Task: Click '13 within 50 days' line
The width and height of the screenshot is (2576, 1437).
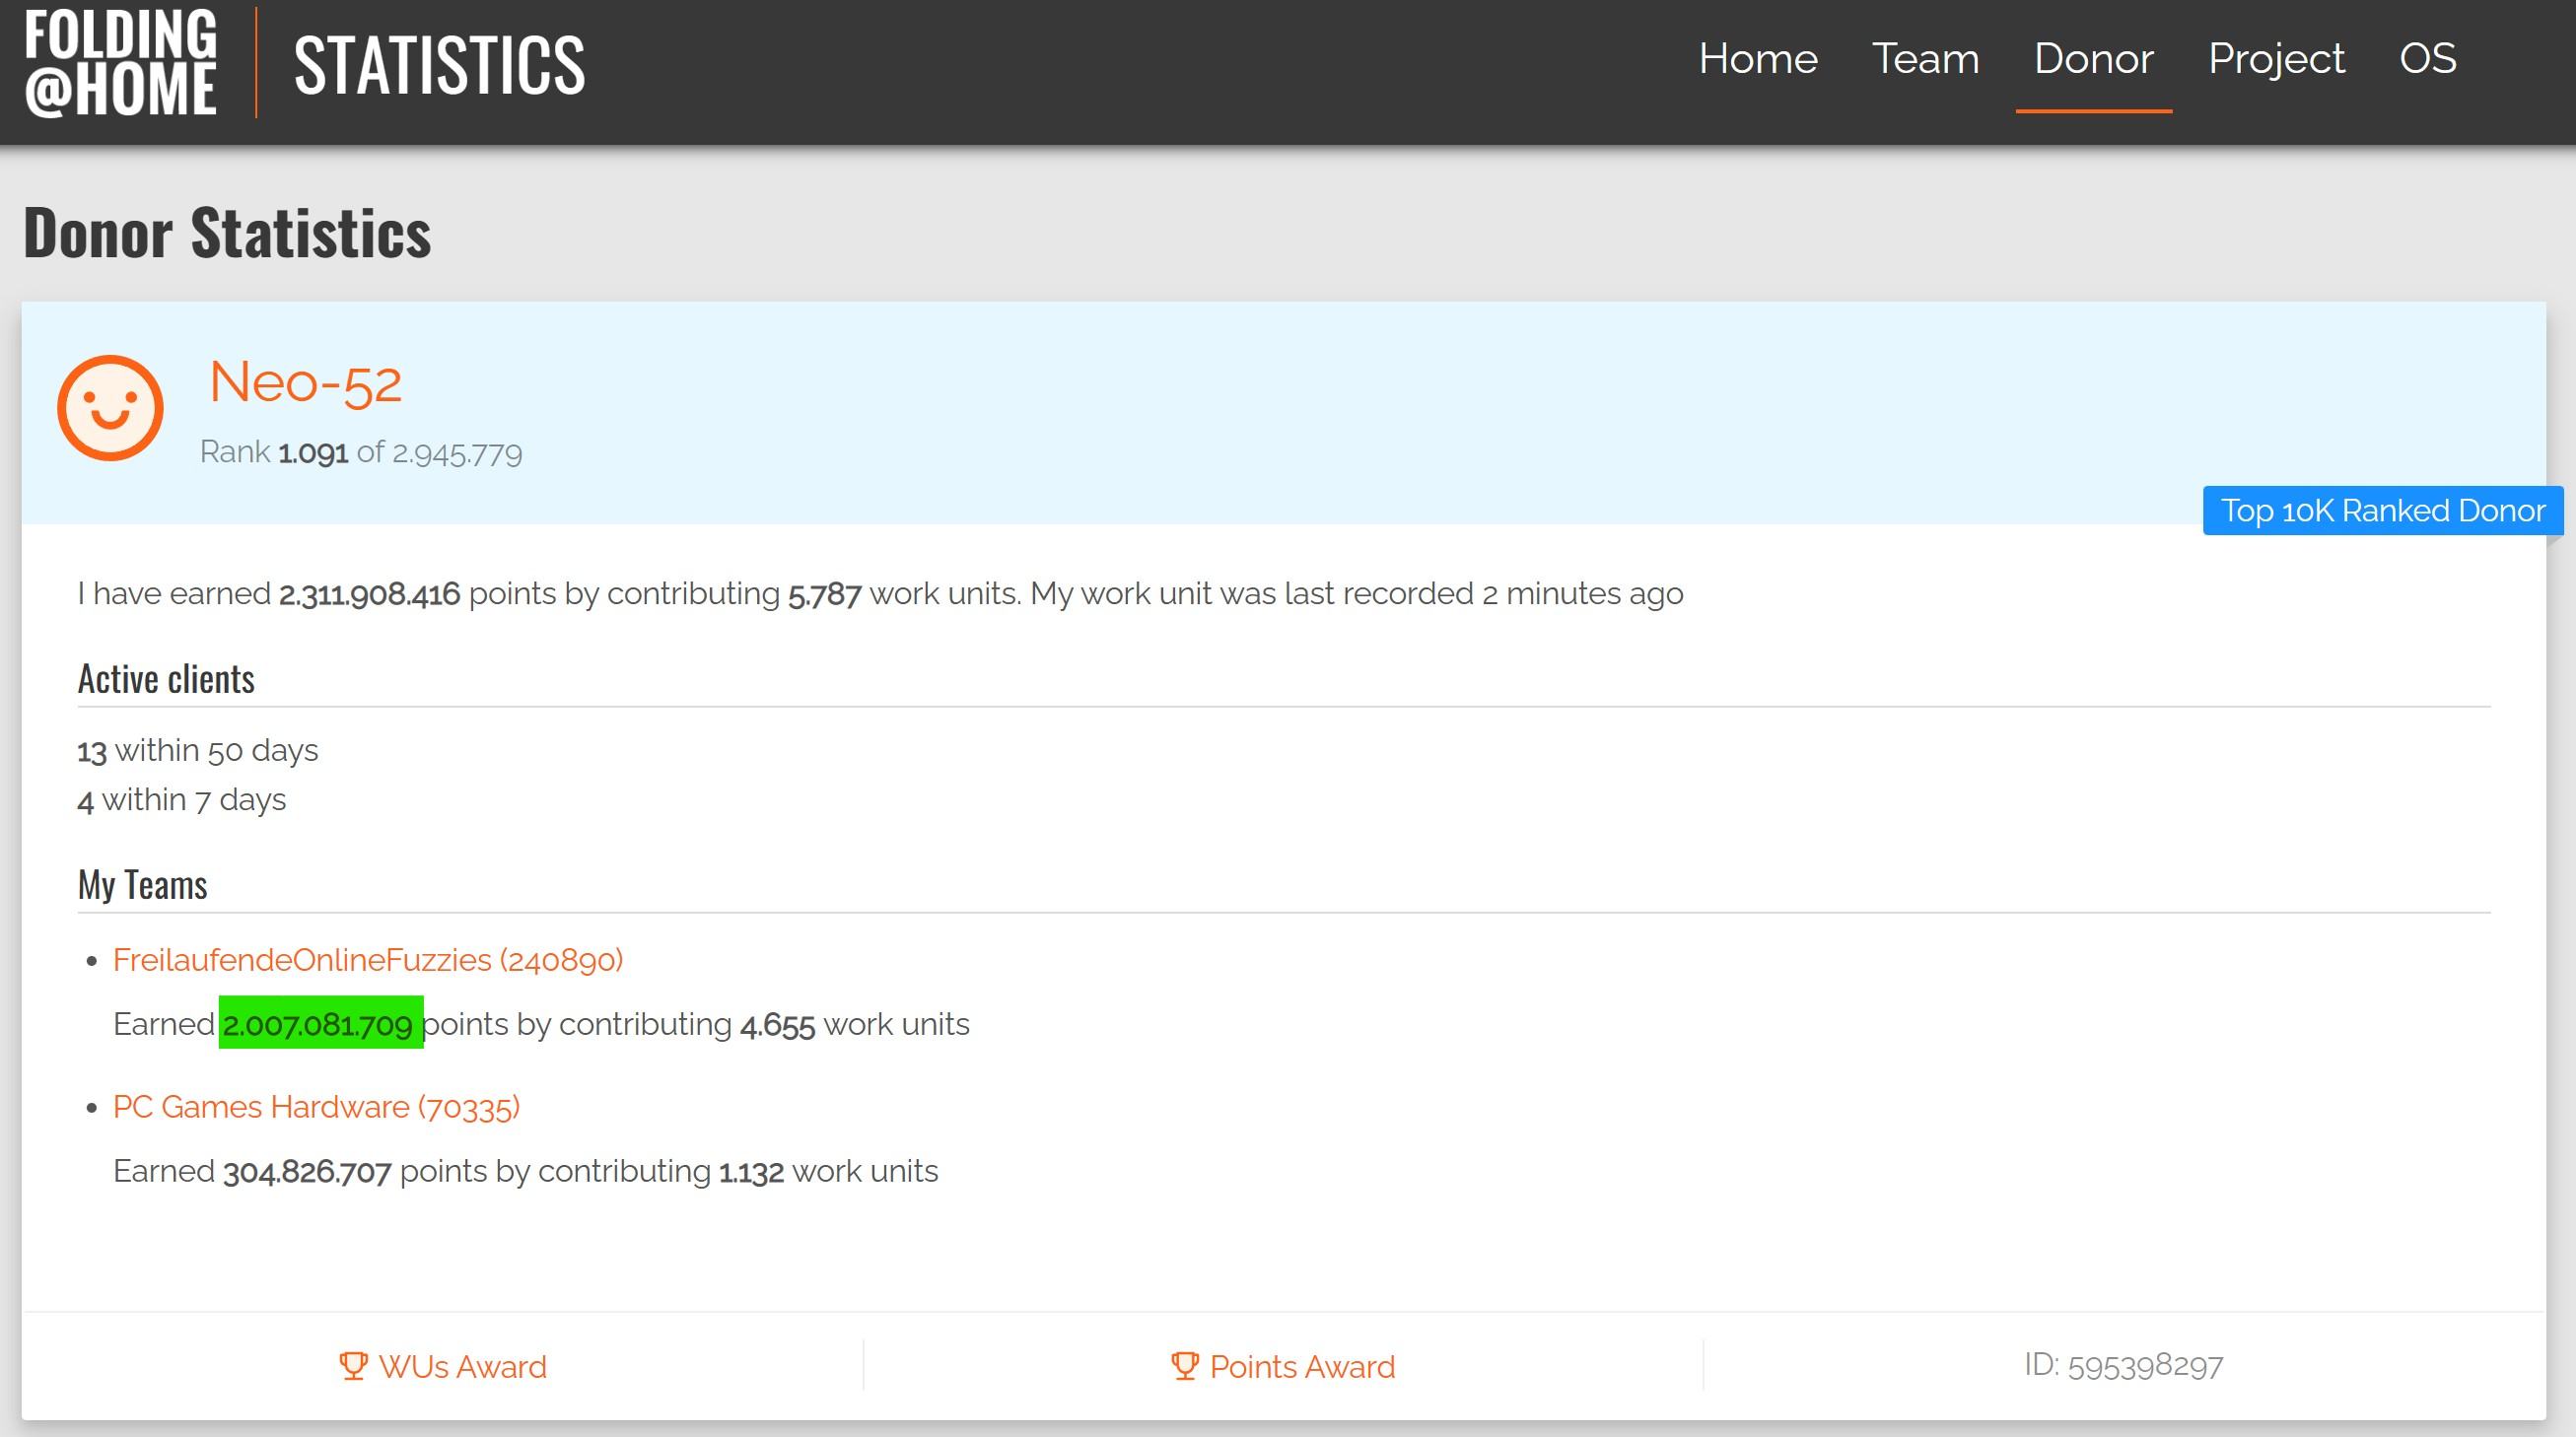Action: tap(198, 750)
